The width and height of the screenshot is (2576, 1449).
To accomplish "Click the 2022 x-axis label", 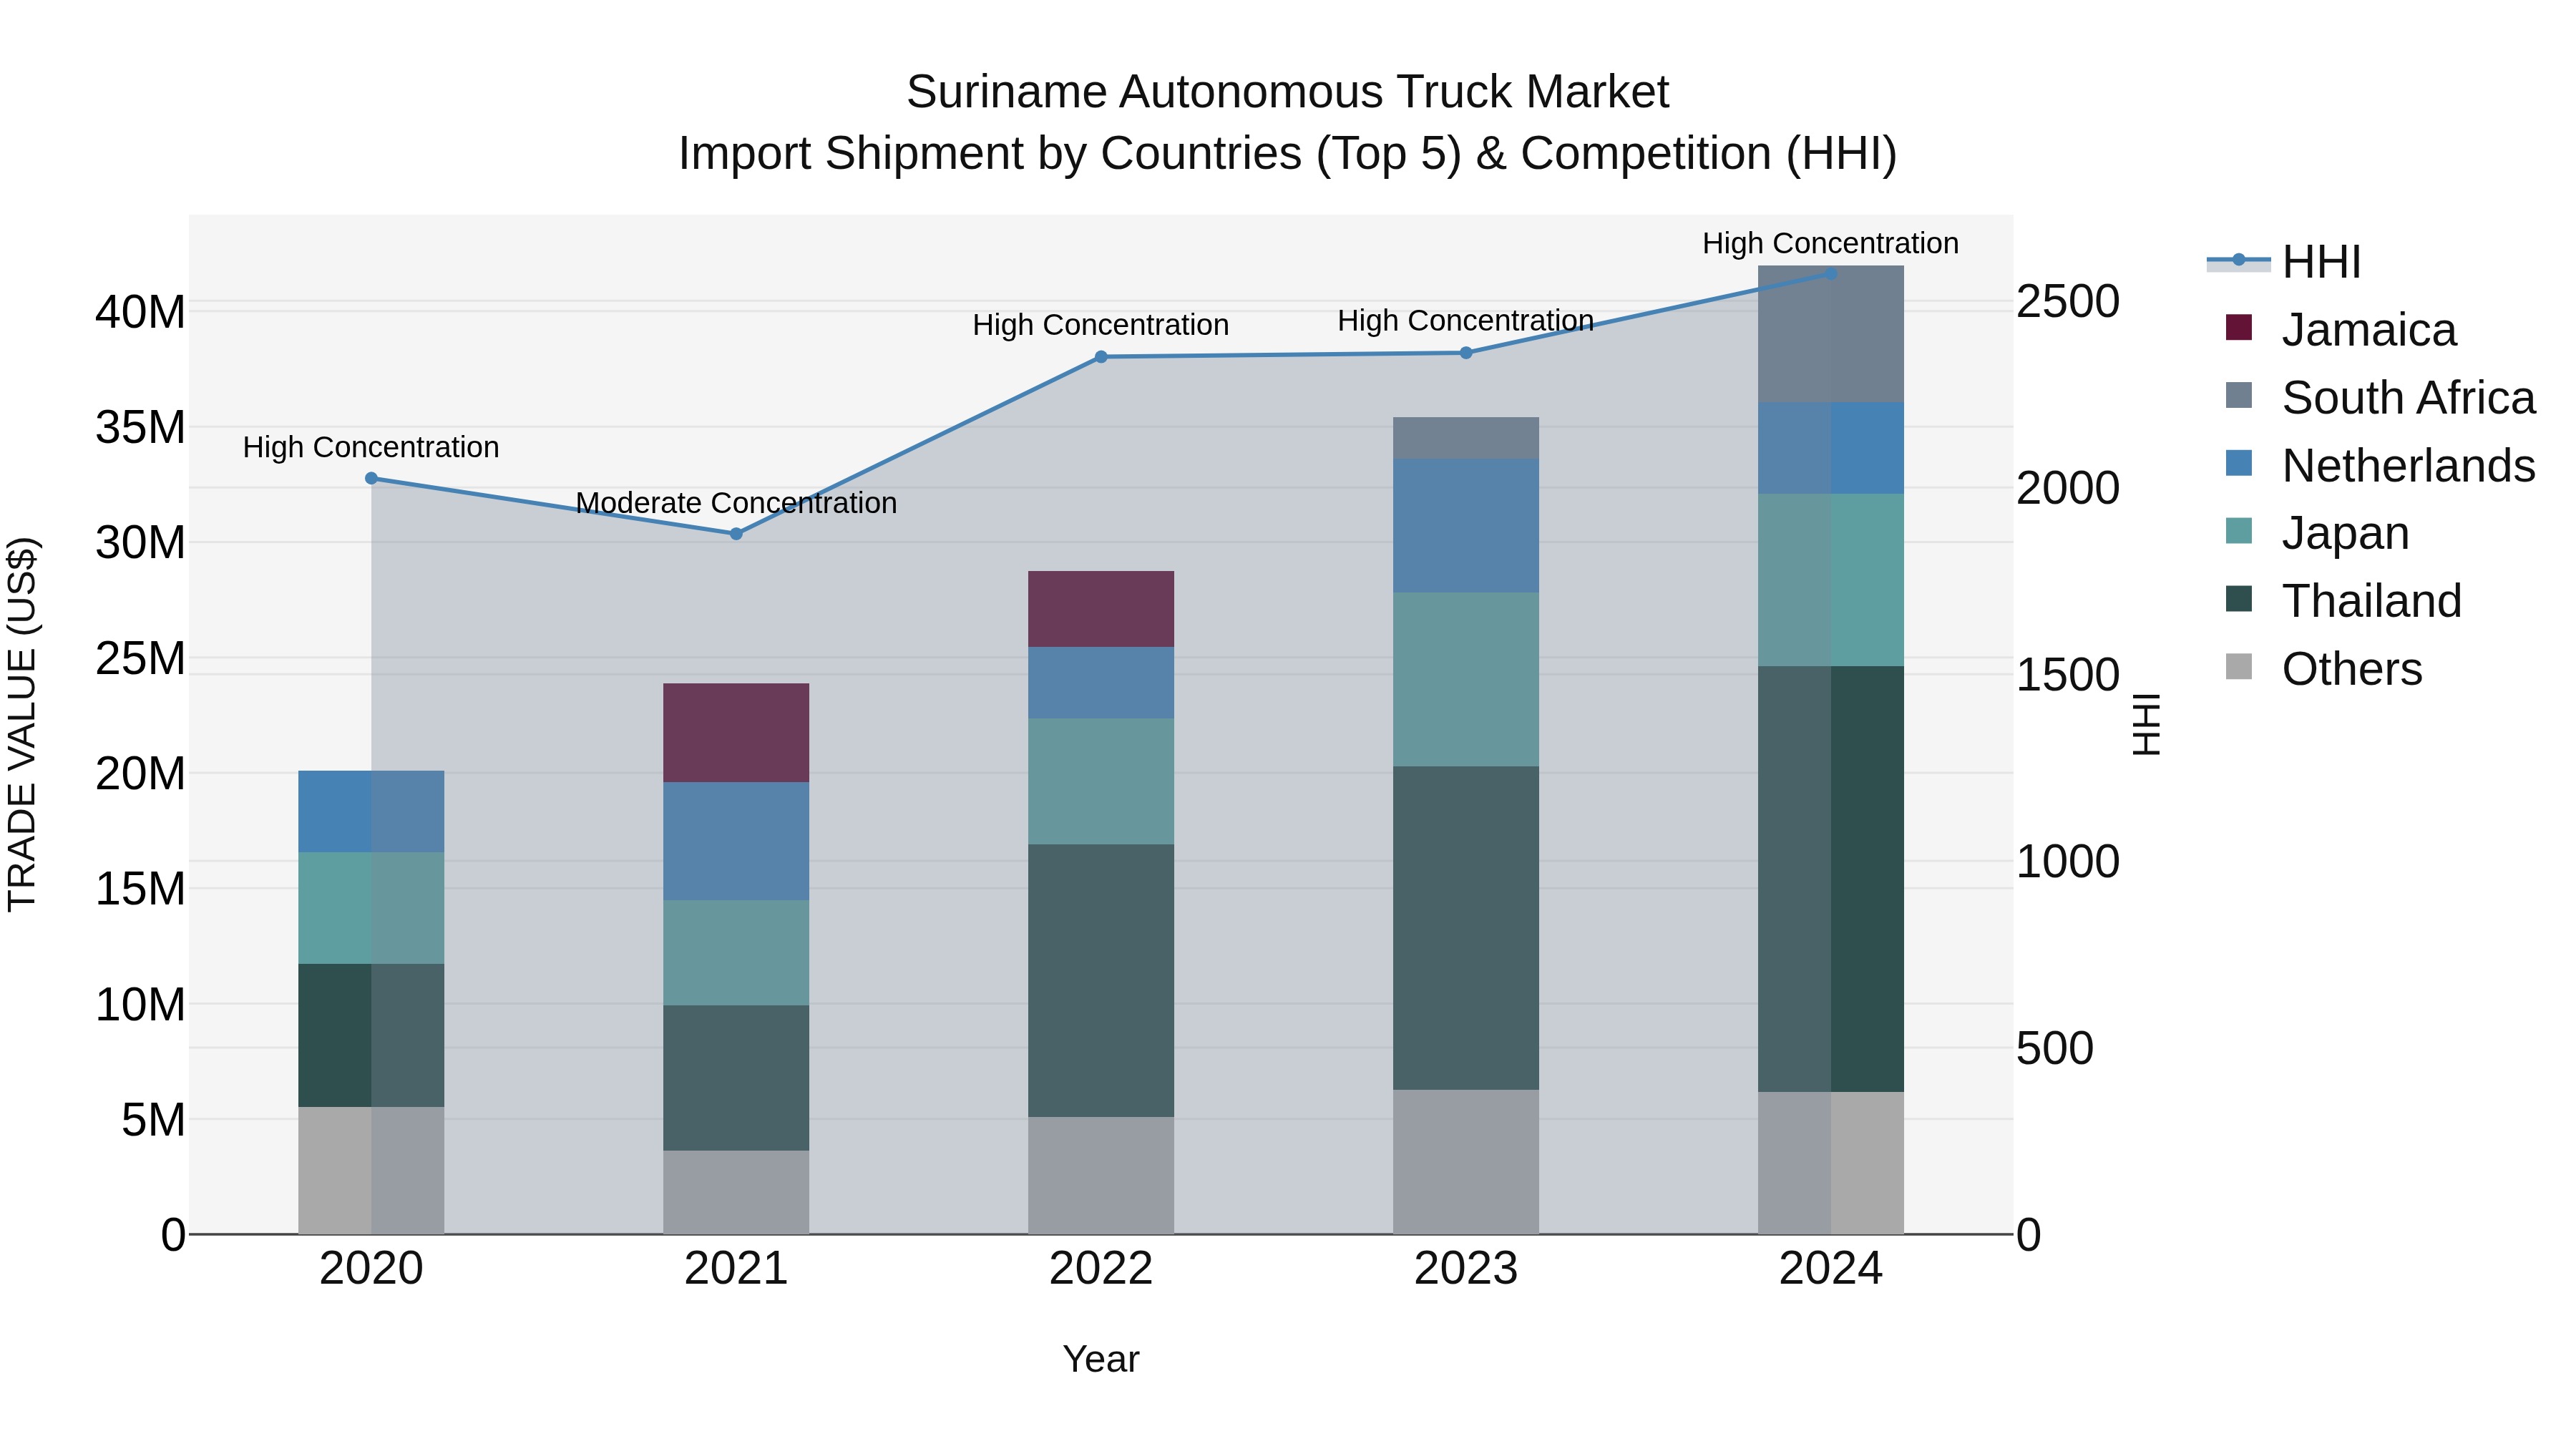I will click(1101, 1269).
